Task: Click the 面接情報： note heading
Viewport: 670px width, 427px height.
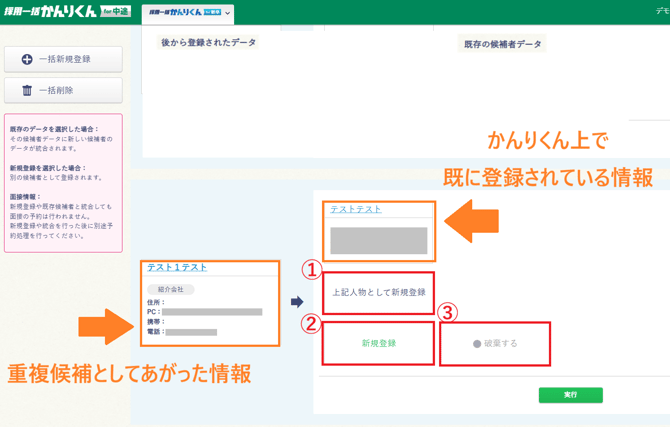Action: [25, 197]
